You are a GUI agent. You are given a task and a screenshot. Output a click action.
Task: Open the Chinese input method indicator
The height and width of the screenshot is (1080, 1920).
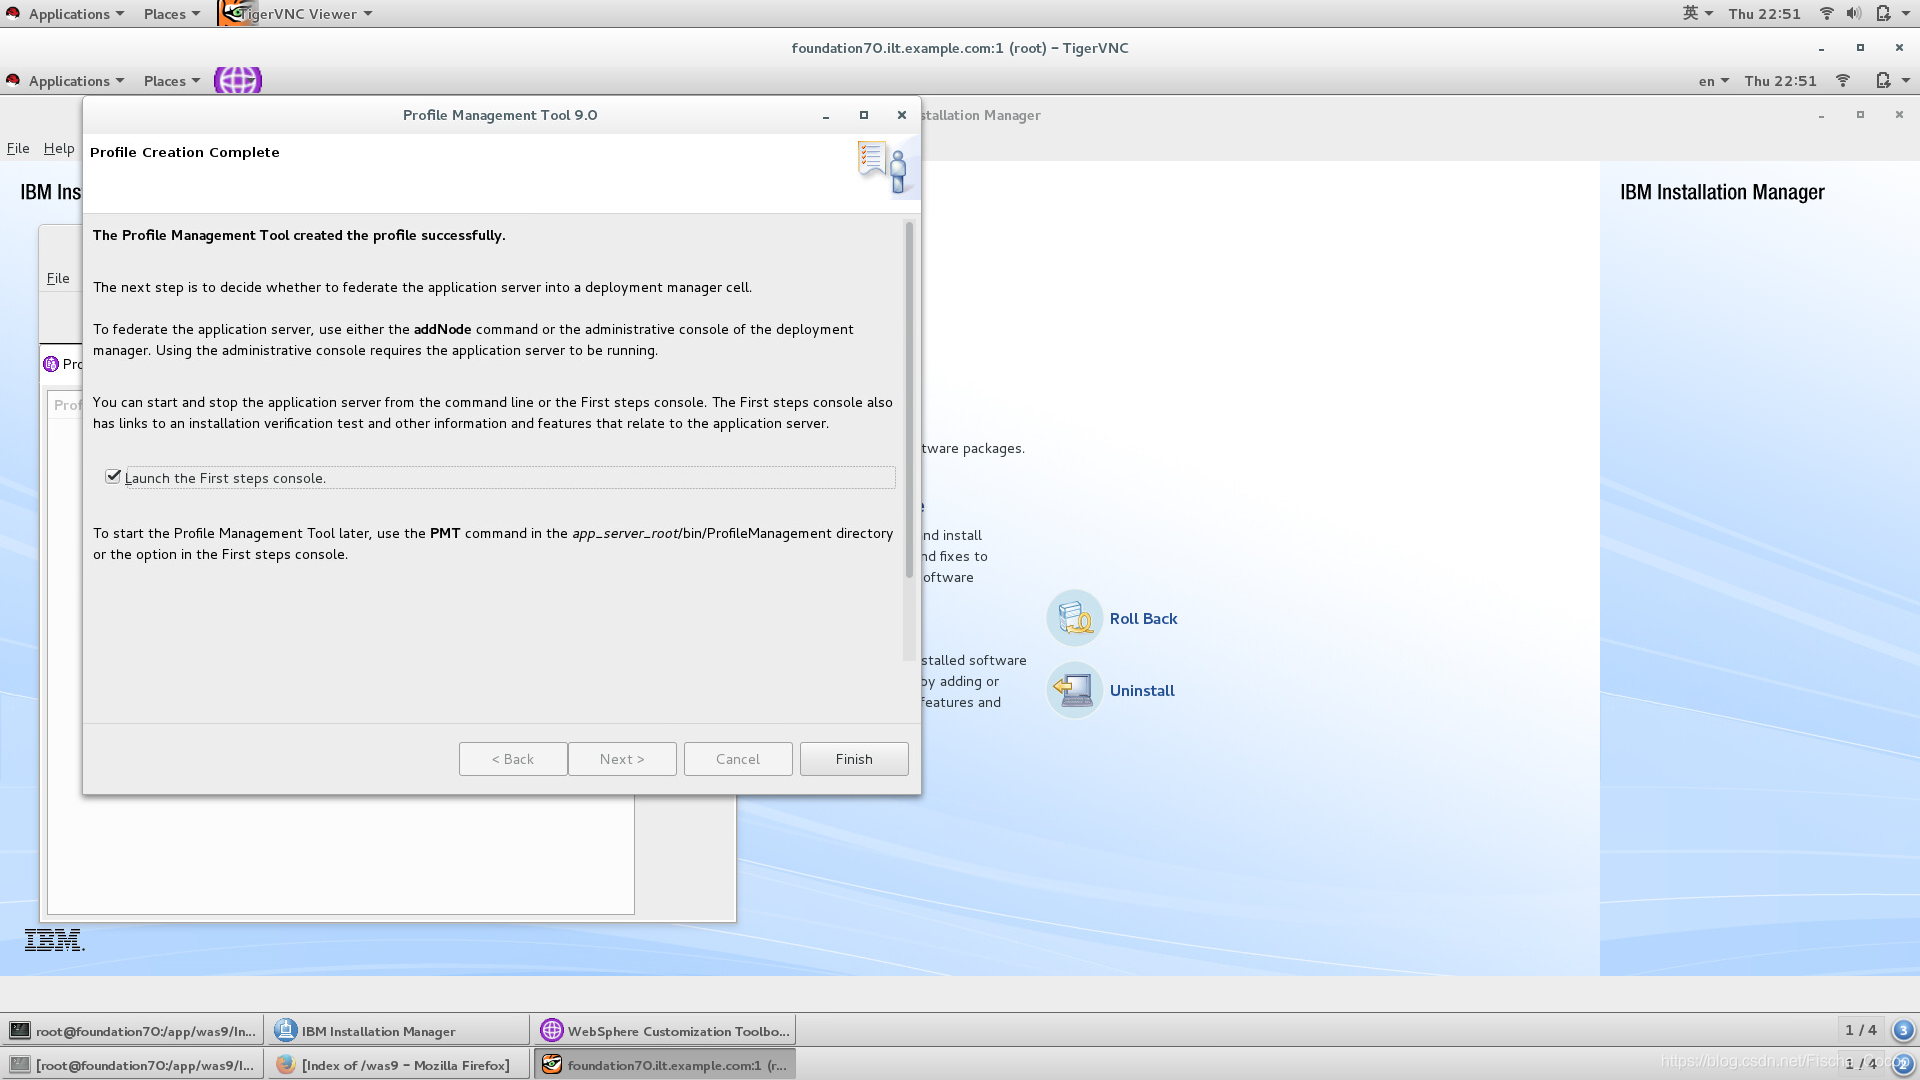[x=1697, y=14]
